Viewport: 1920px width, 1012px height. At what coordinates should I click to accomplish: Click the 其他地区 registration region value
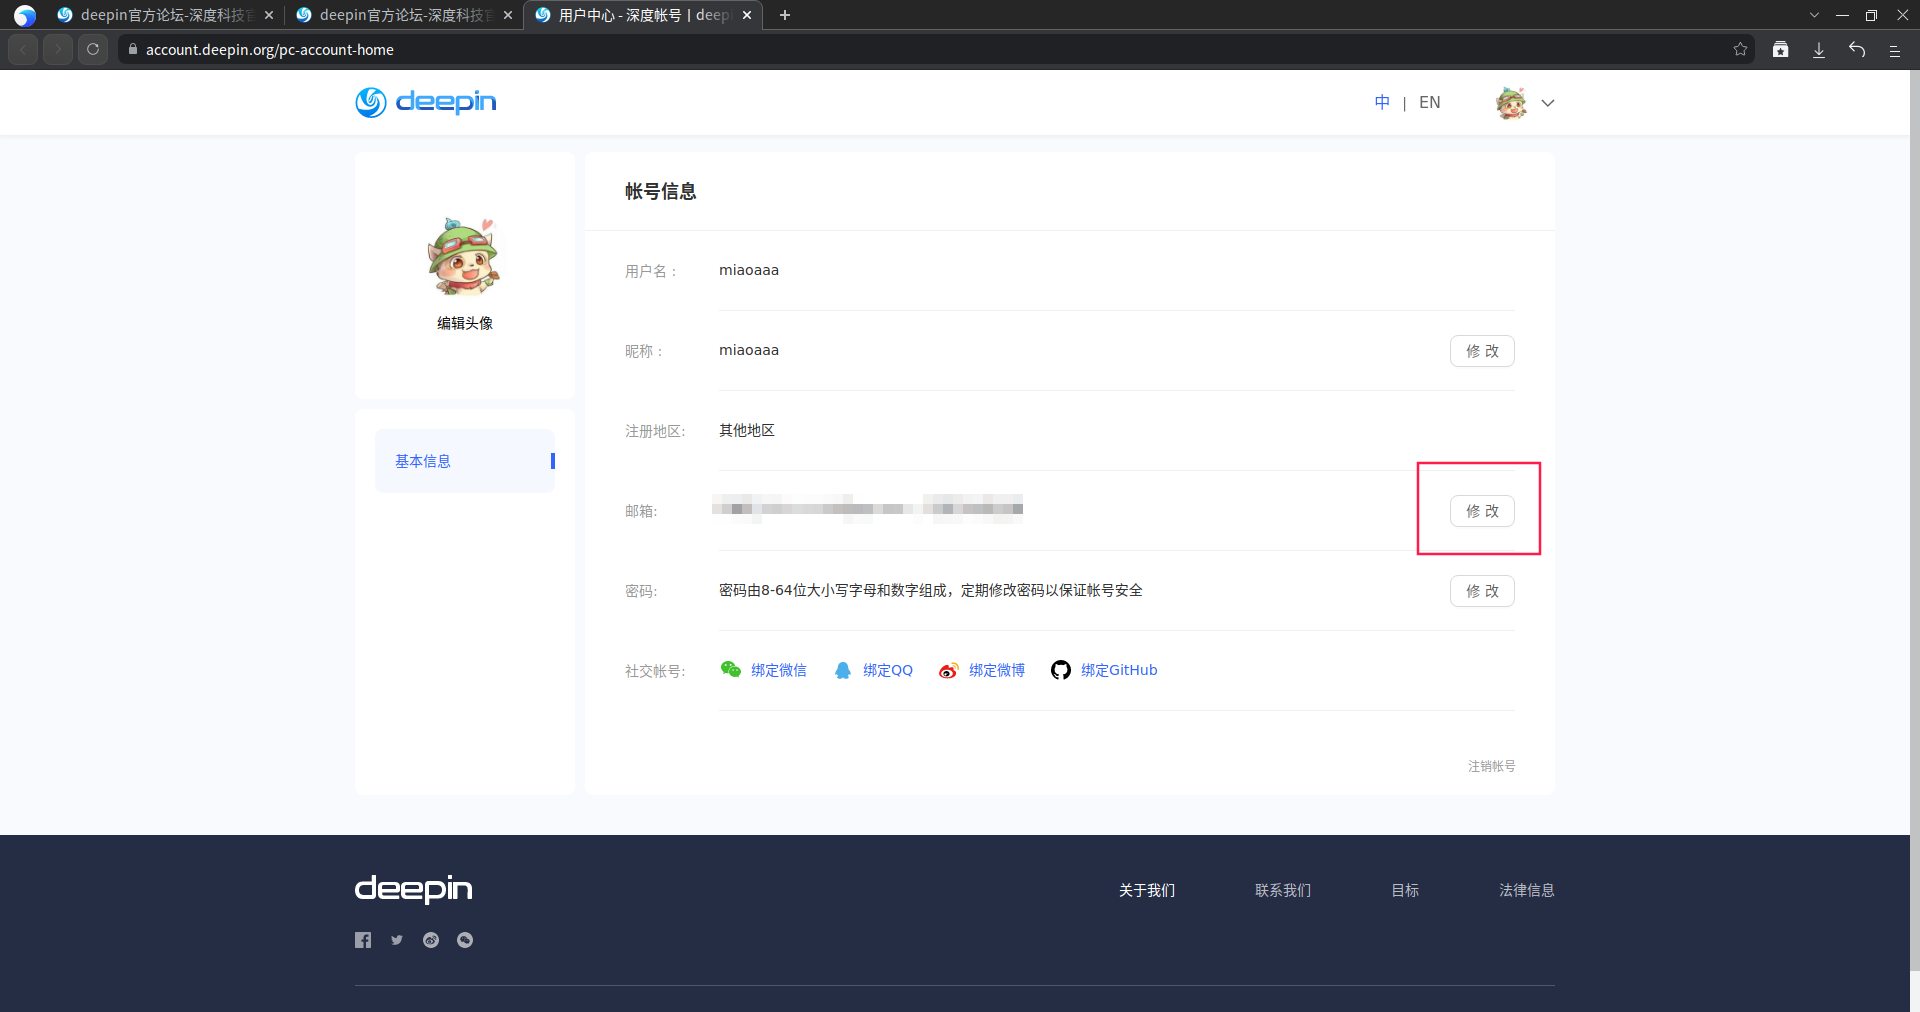point(747,430)
